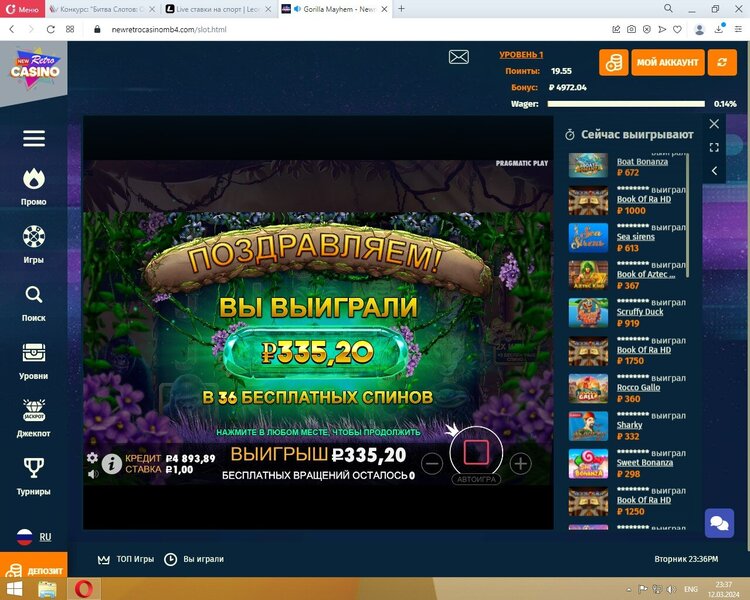750x600 pixels.
Task: Open browser downloads icon
Action: pyautogui.click(x=719, y=29)
